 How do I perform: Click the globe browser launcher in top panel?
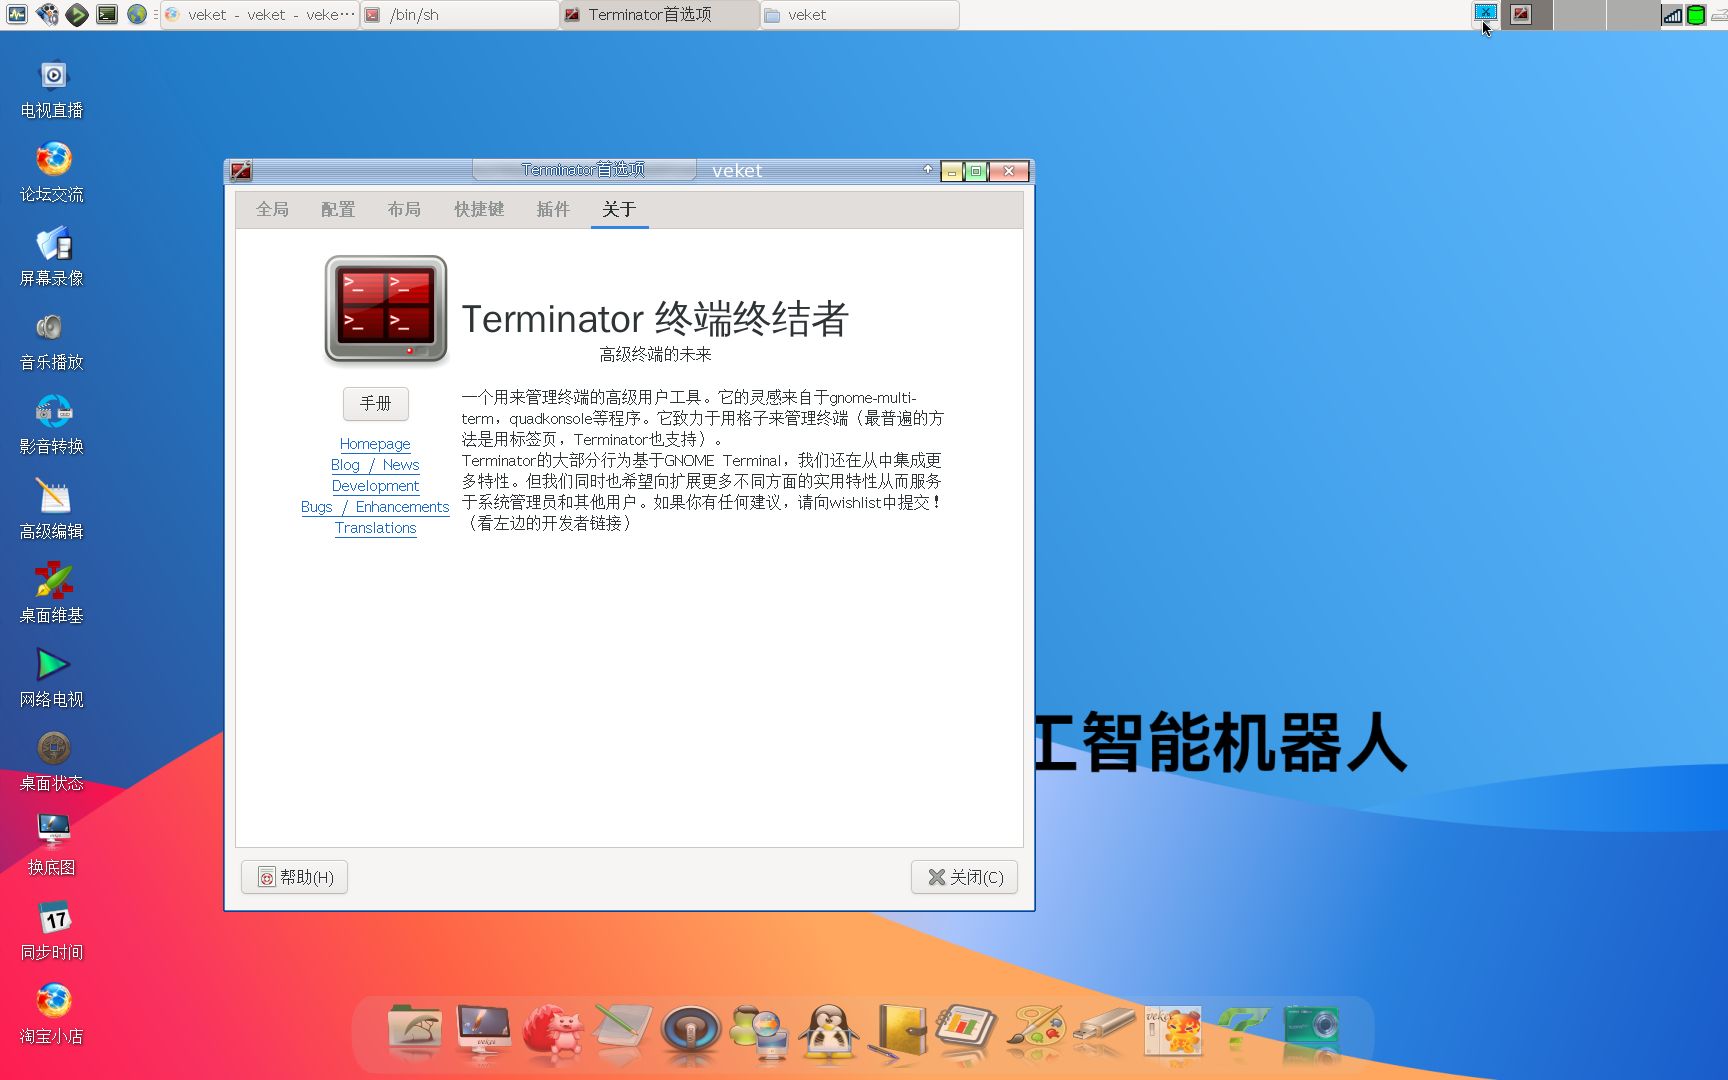click(x=137, y=14)
